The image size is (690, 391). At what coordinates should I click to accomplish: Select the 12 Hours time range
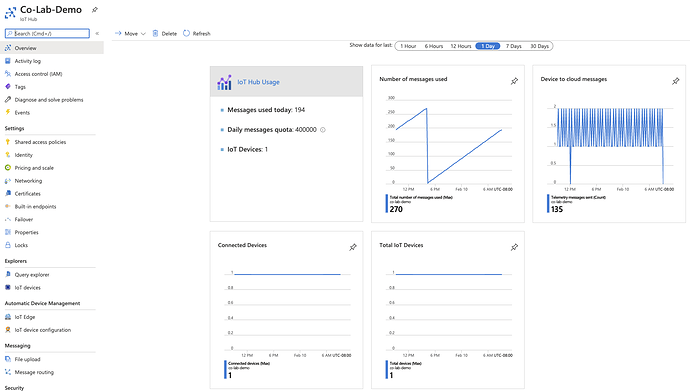tap(460, 46)
